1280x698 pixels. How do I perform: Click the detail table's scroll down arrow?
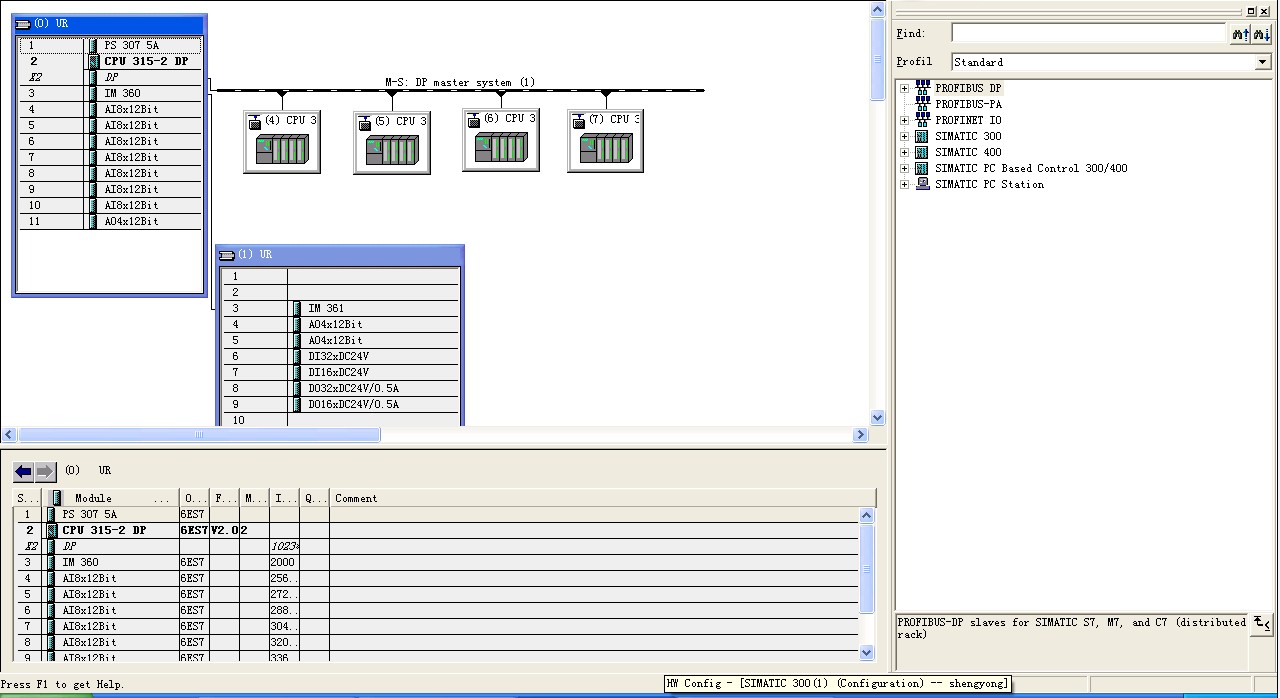867,653
